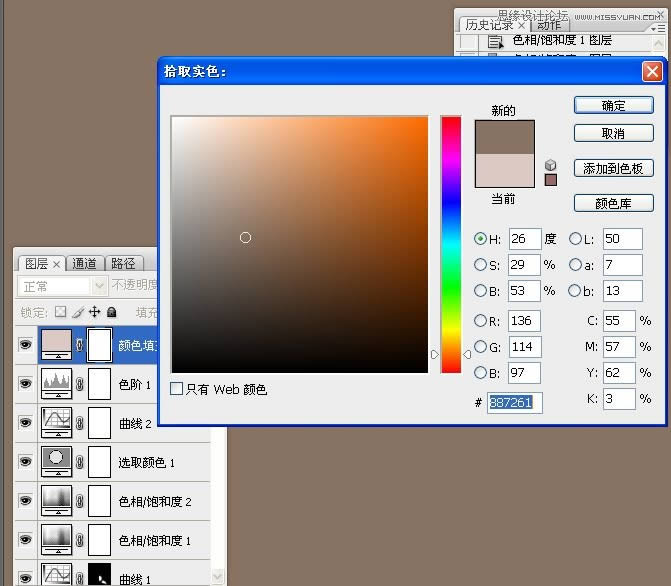Screen dimensions: 671x586
Task: Click the G green value field
Action: point(525,347)
